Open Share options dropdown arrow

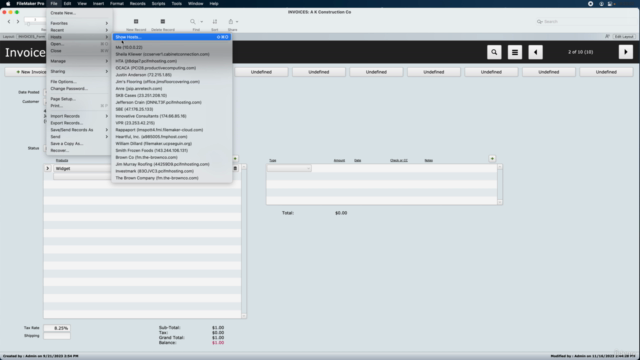[x=237, y=22]
